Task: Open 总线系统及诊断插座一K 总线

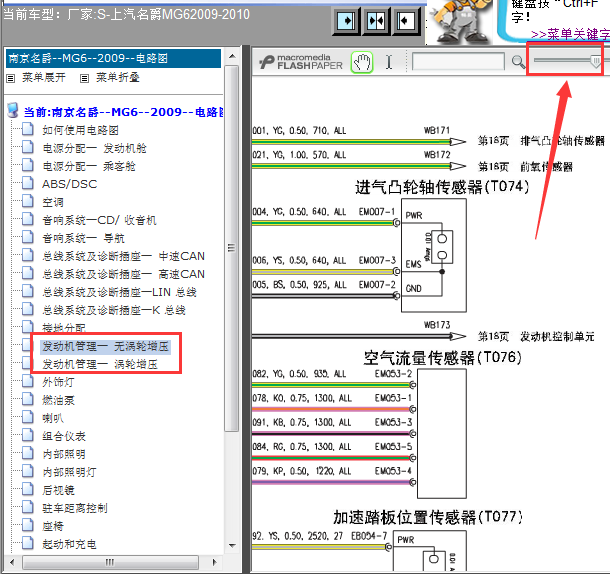Action: [x=114, y=310]
